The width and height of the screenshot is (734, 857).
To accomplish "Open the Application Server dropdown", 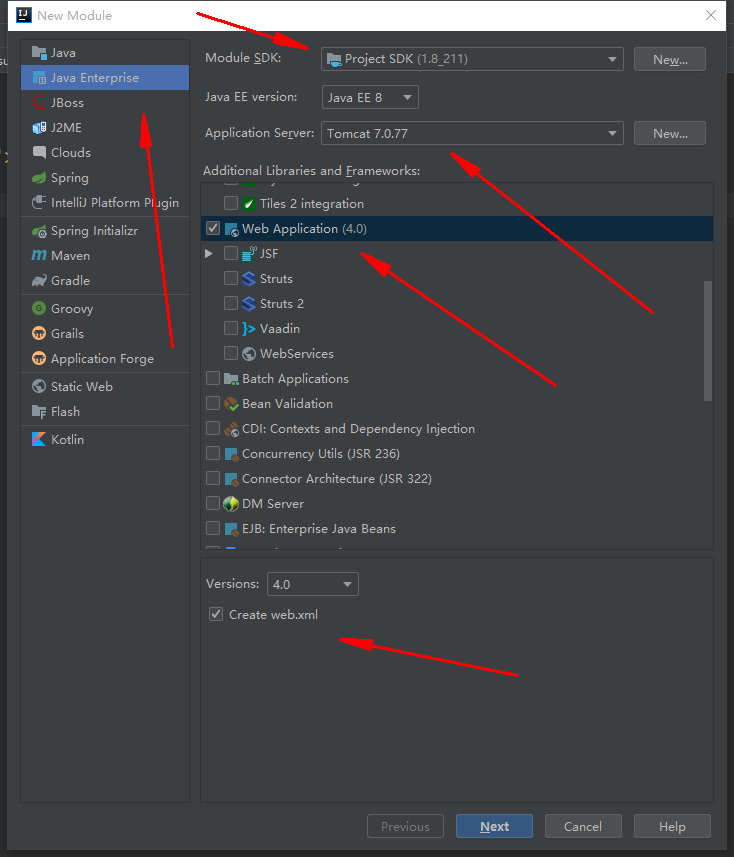I will click(472, 133).
